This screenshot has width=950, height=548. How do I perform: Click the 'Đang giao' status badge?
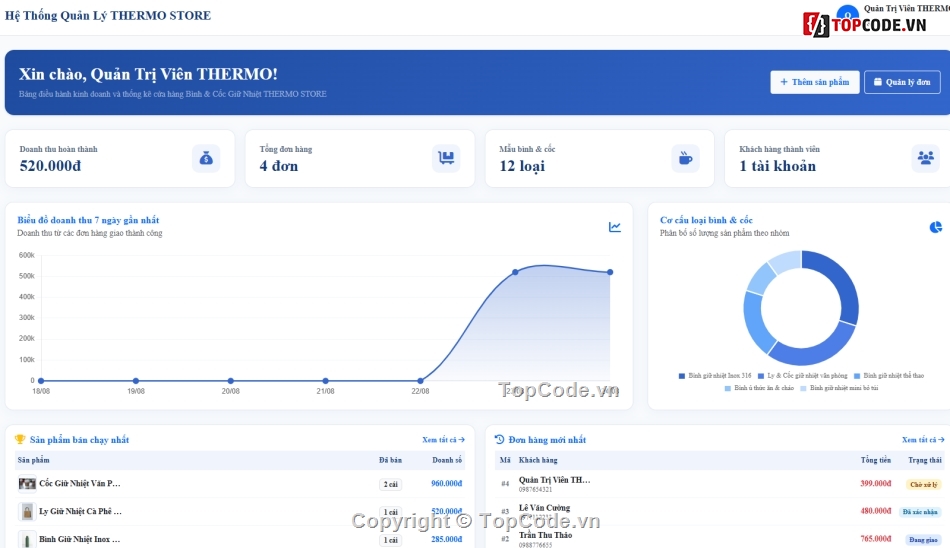923,540
